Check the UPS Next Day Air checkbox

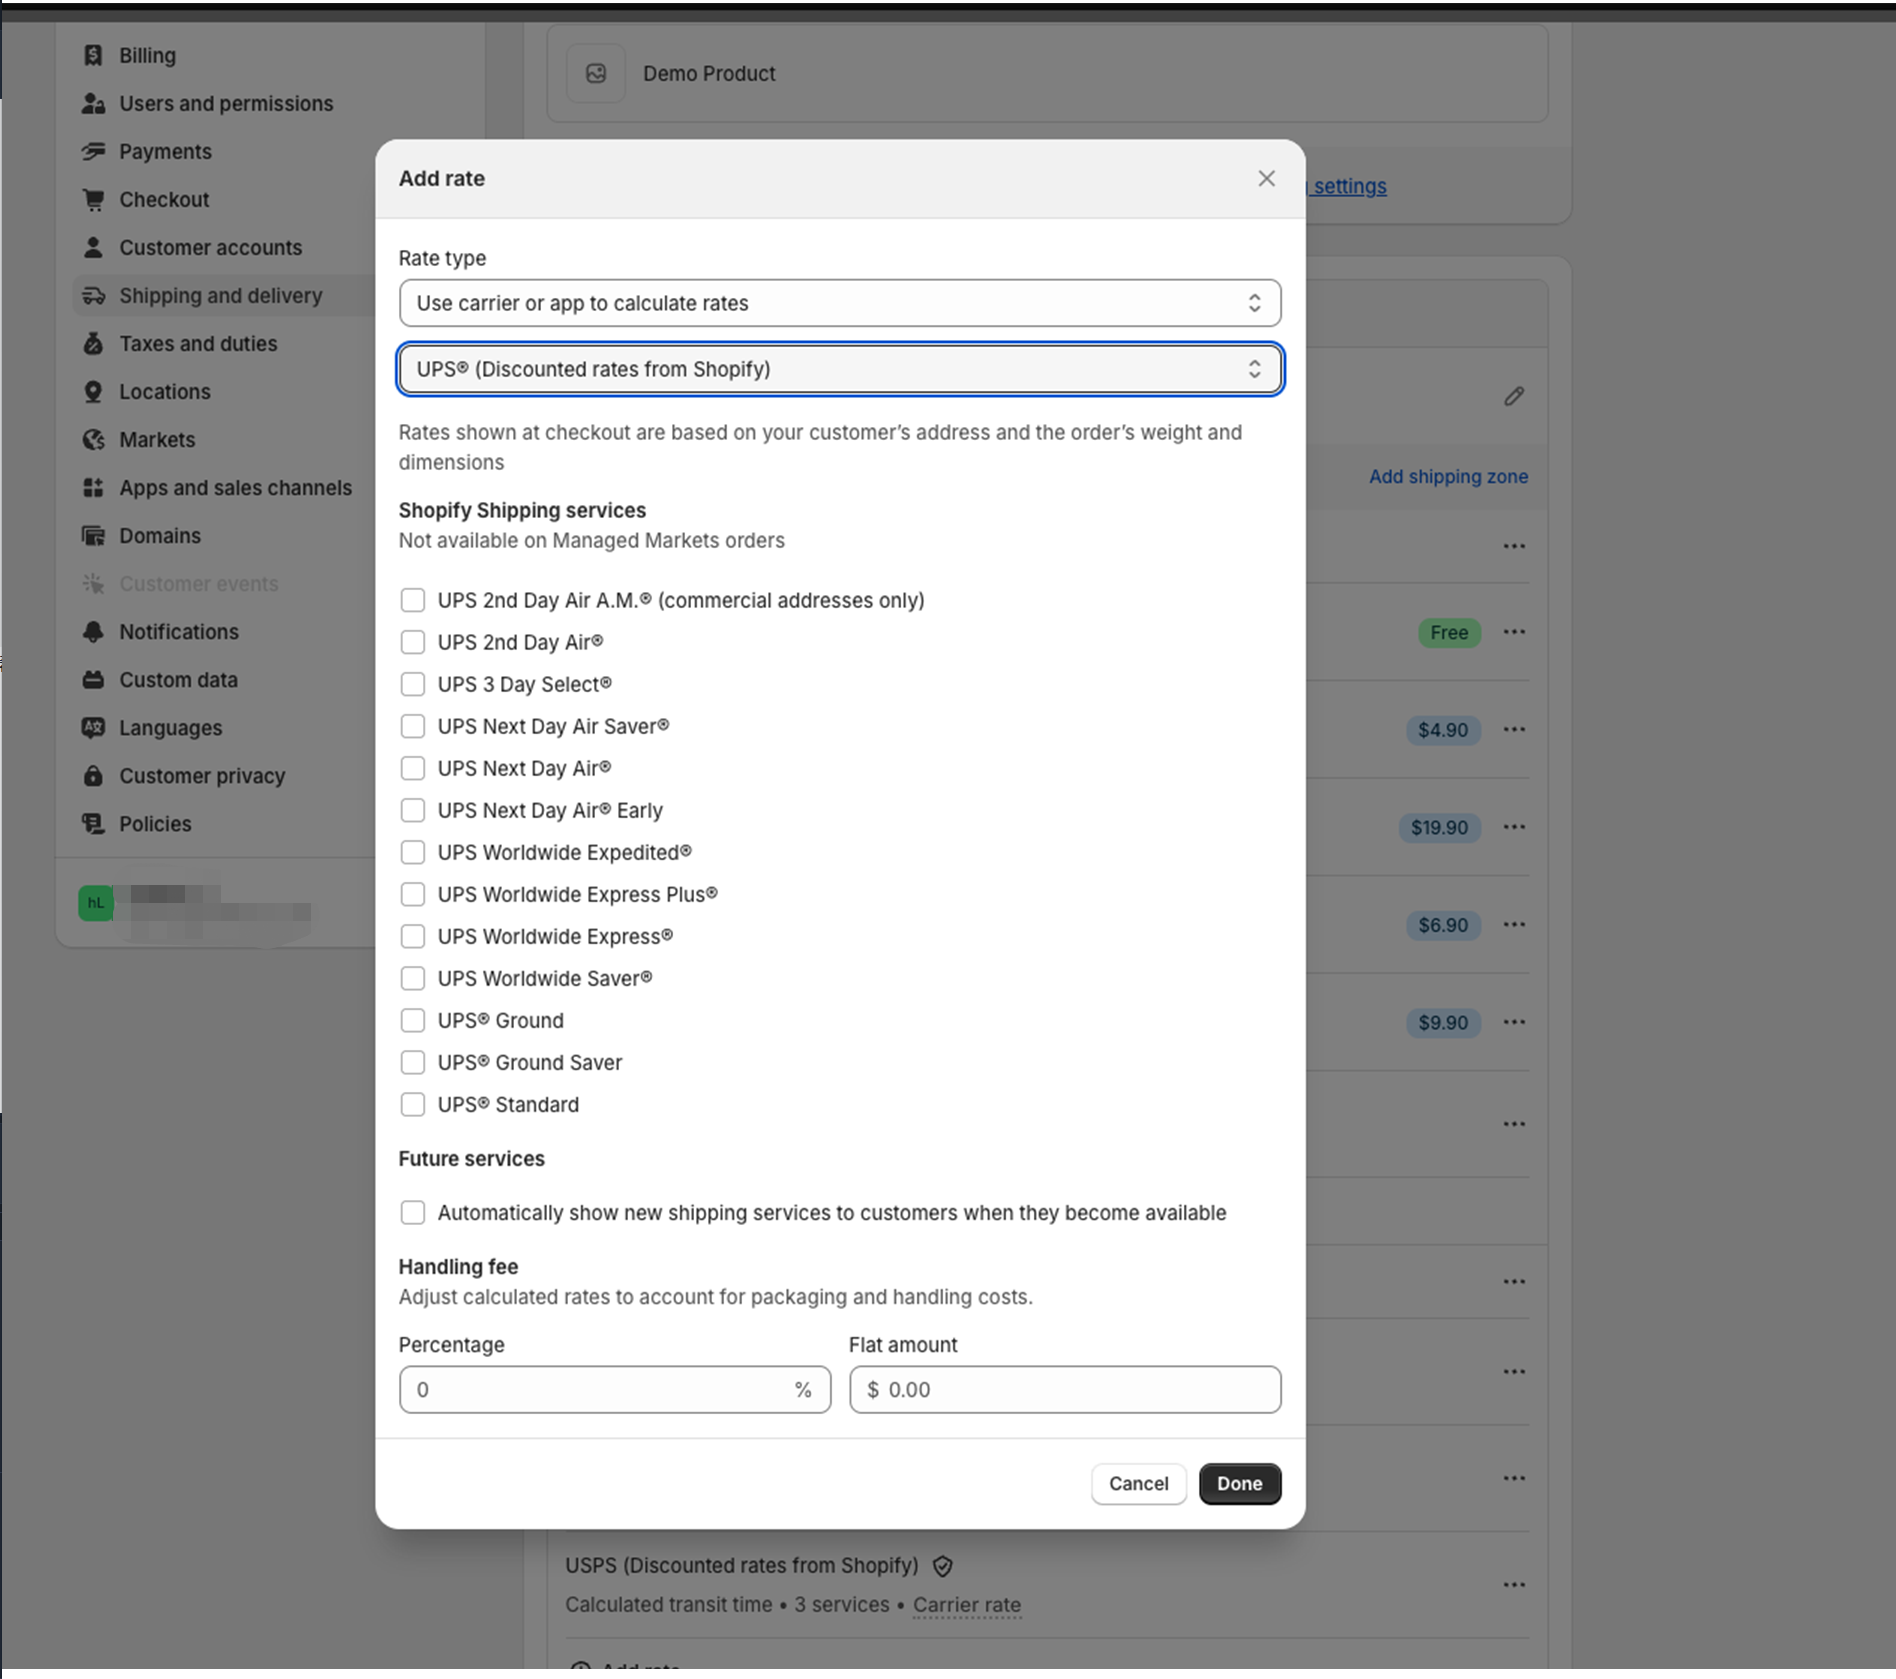(412, 768)
